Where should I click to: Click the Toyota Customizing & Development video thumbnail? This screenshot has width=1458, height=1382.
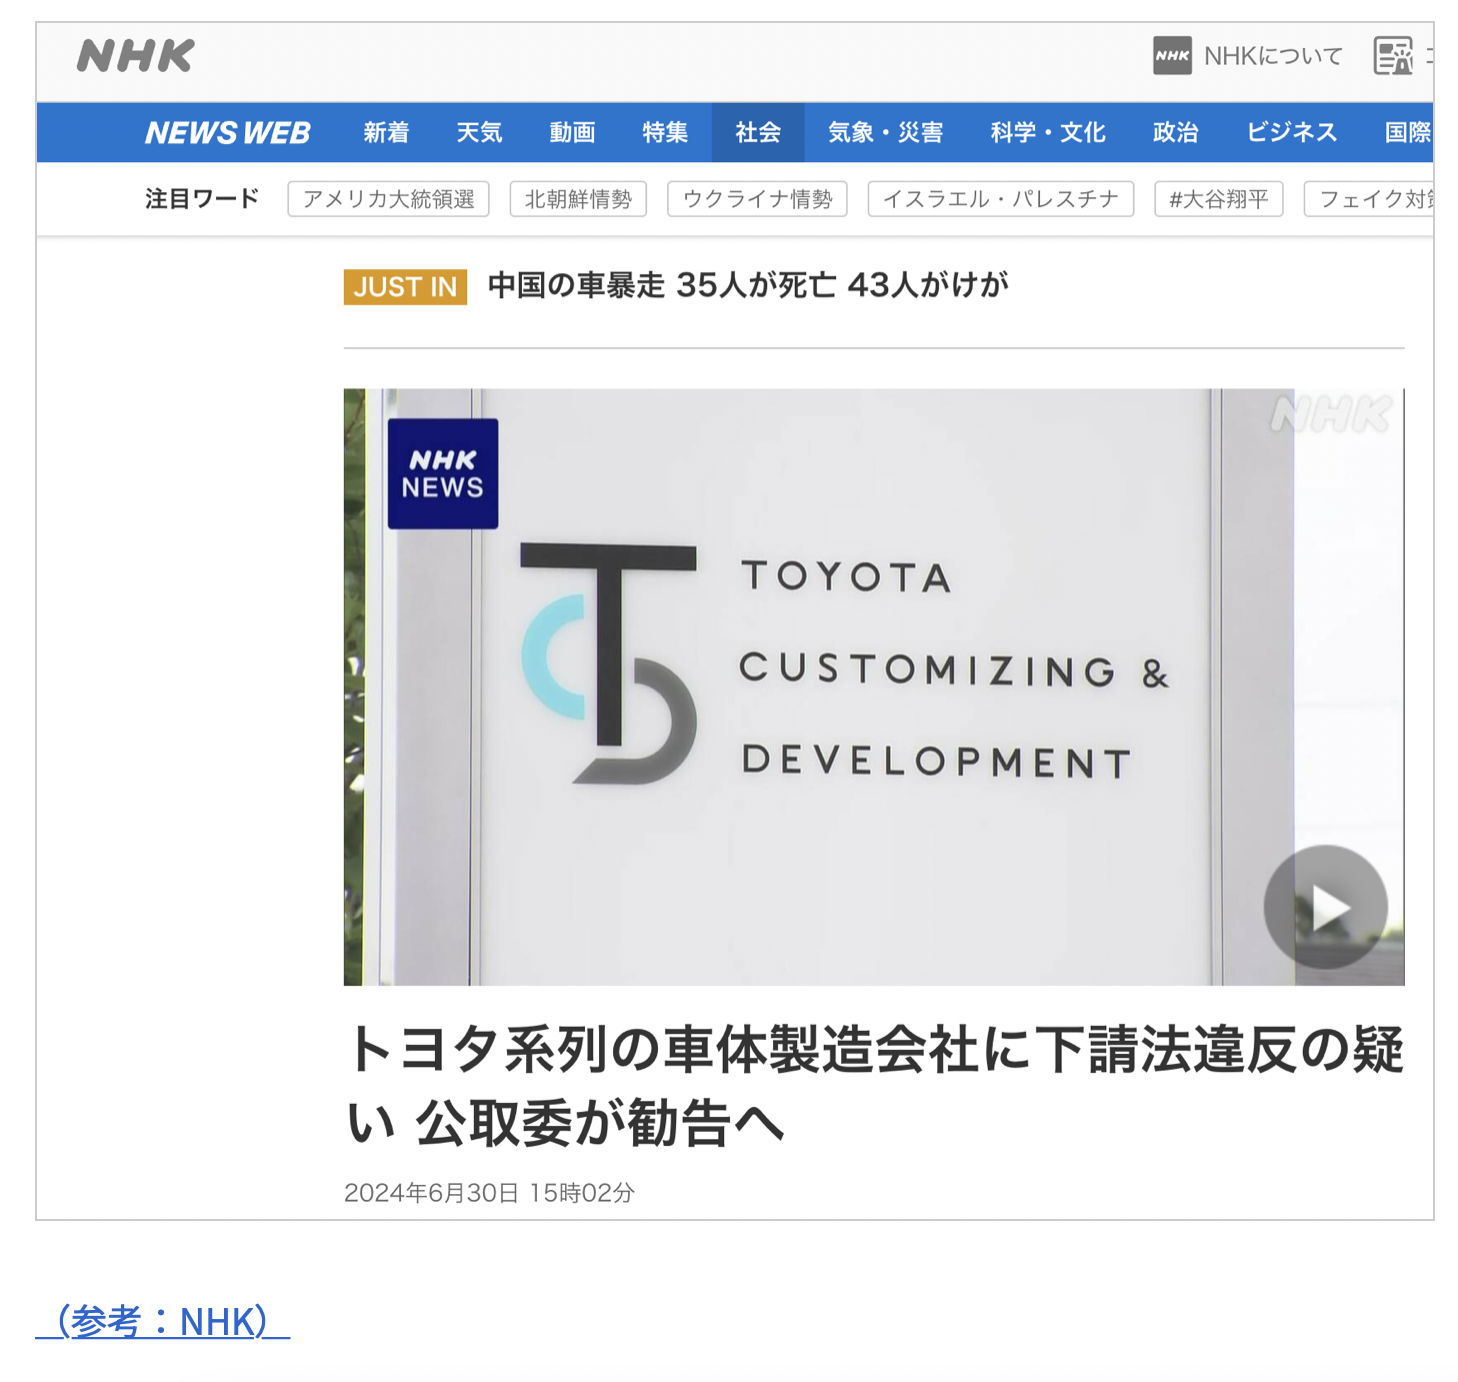pyautogui.click(x=874, y=687)
